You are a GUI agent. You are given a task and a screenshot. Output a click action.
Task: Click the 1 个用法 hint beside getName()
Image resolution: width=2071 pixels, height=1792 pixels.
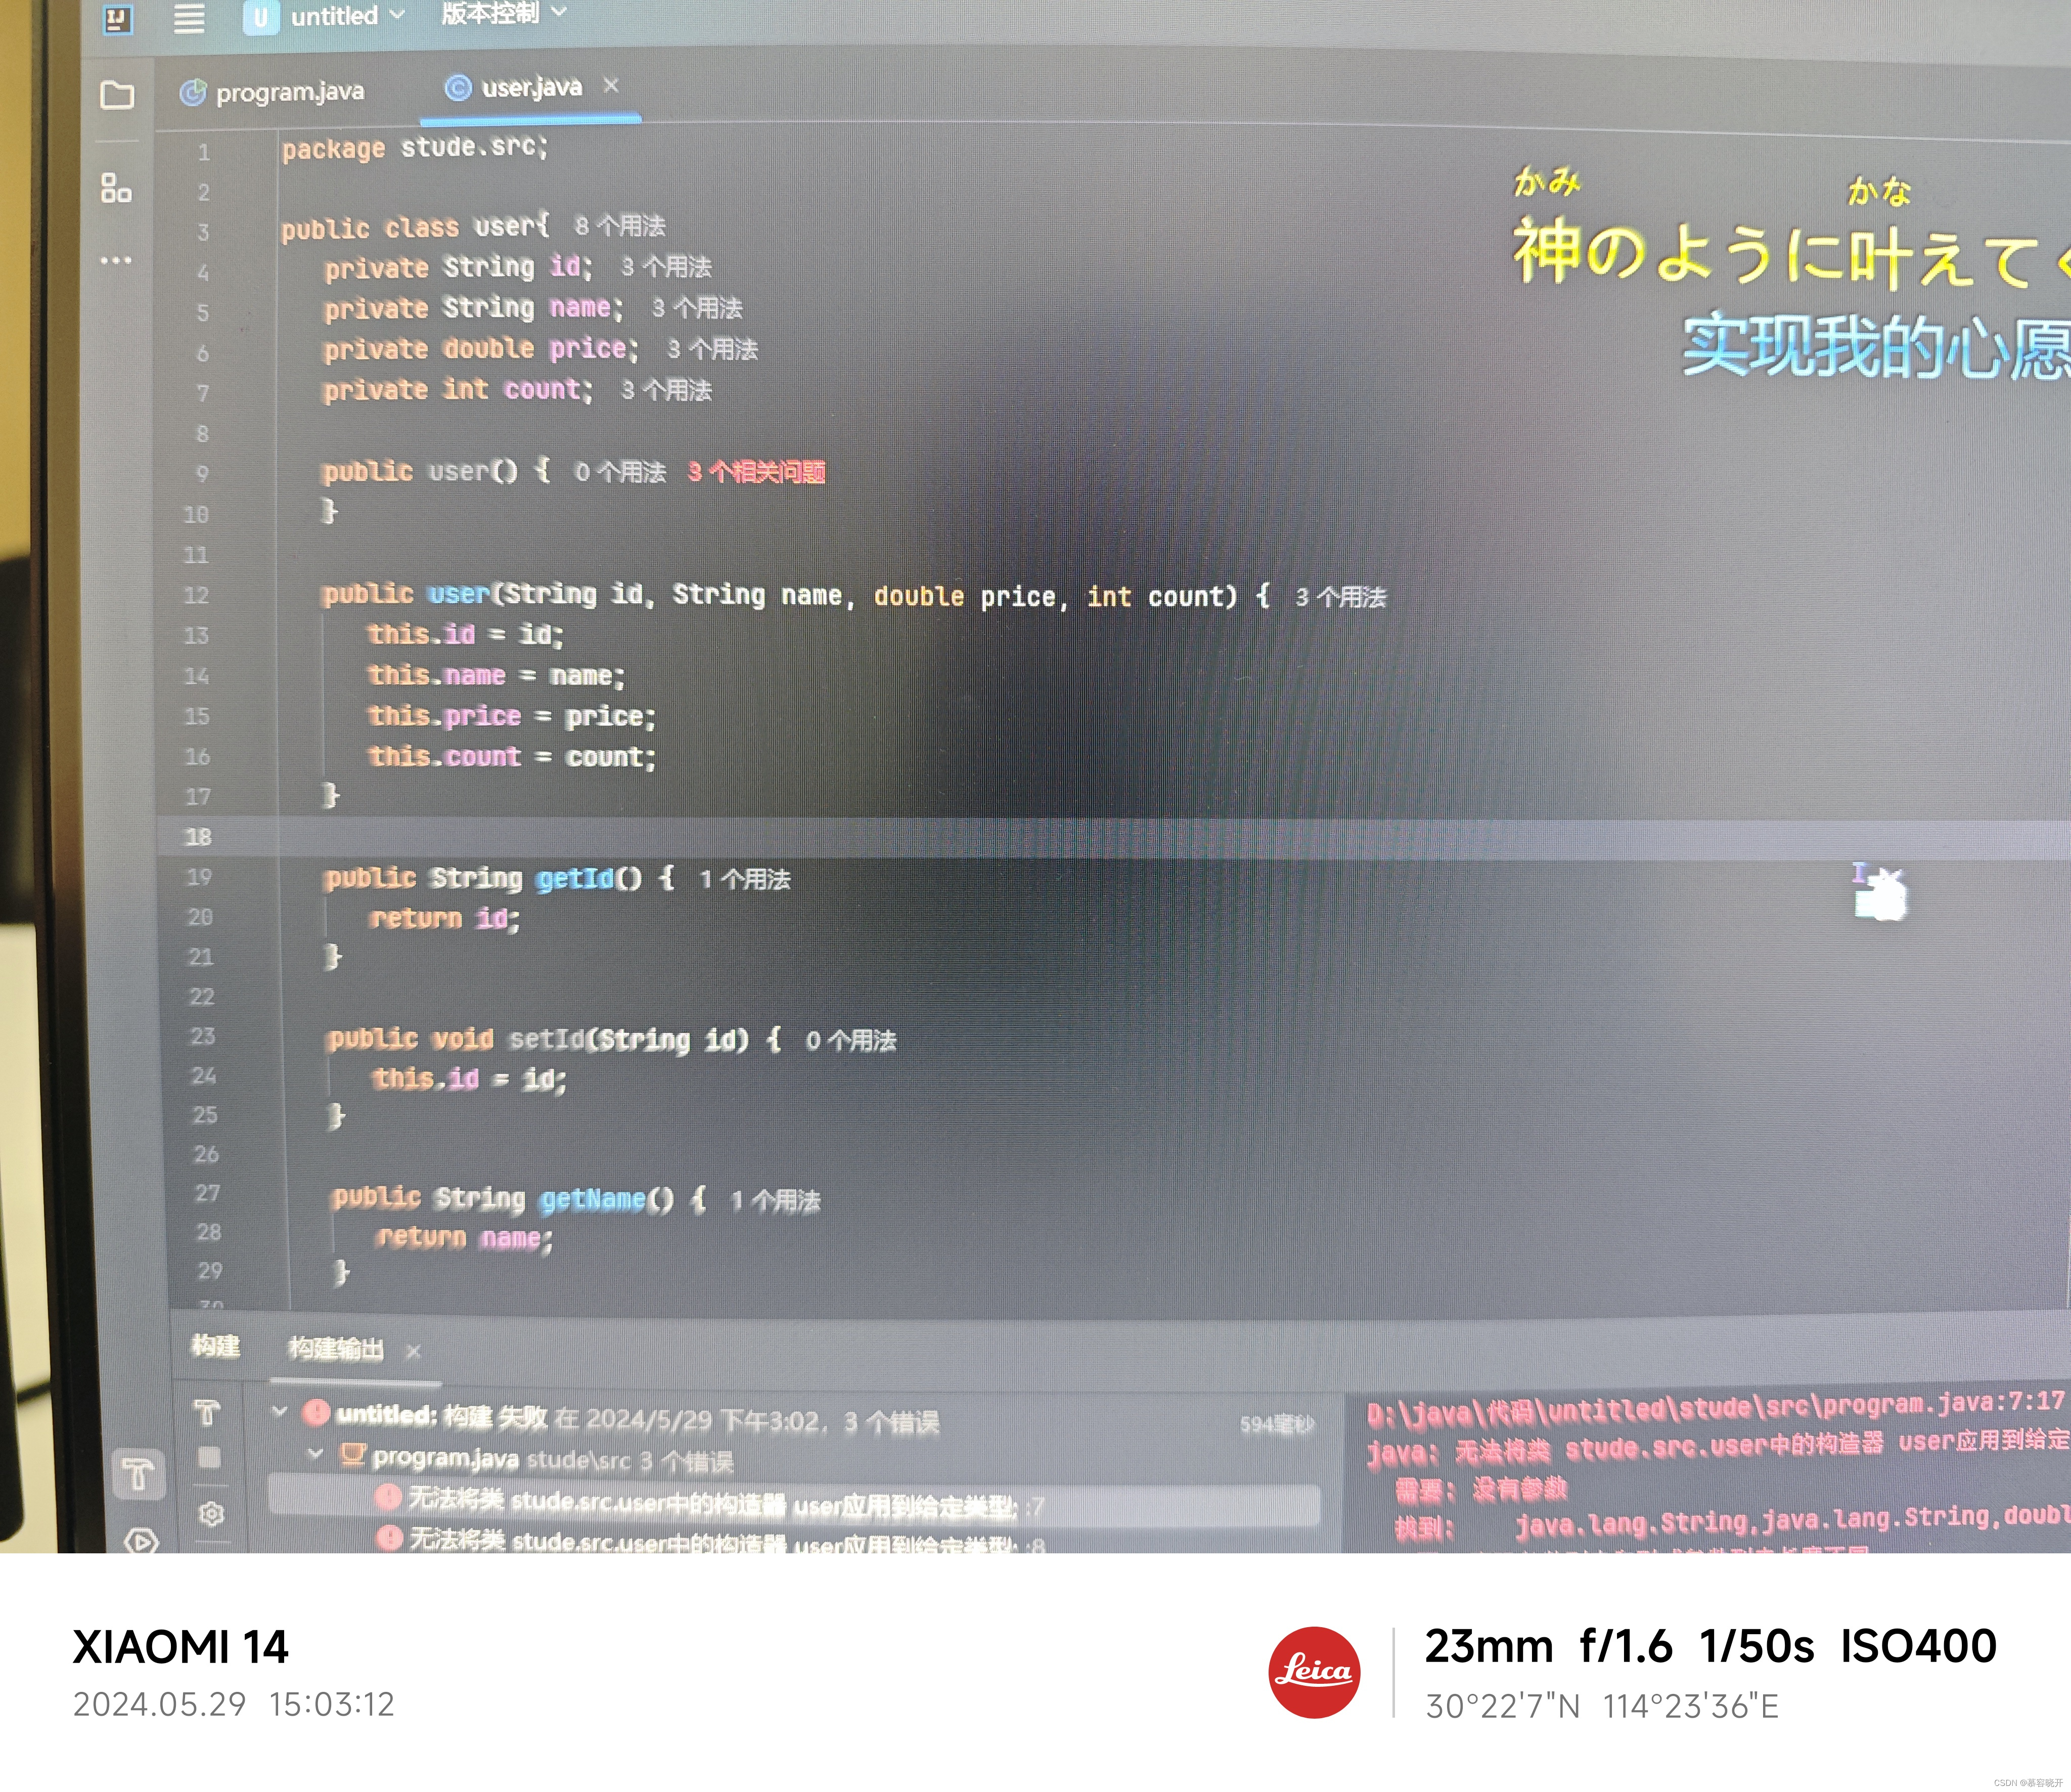coord(775,1201)
